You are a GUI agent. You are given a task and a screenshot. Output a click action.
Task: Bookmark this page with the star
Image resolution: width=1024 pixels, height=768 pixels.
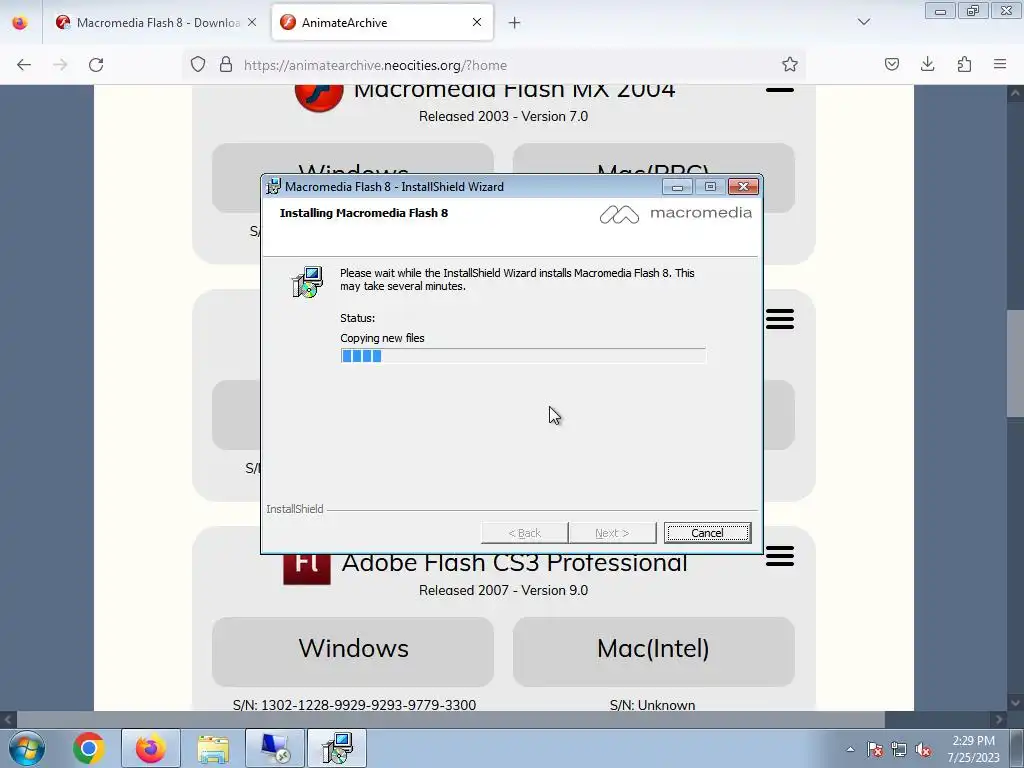pos(790,65)
